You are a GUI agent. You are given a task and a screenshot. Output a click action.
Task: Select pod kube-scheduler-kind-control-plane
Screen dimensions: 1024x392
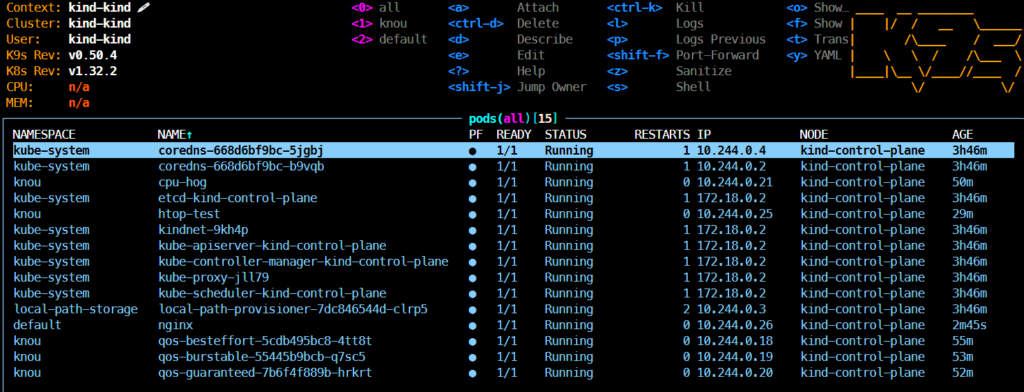[x=272, y=293]
